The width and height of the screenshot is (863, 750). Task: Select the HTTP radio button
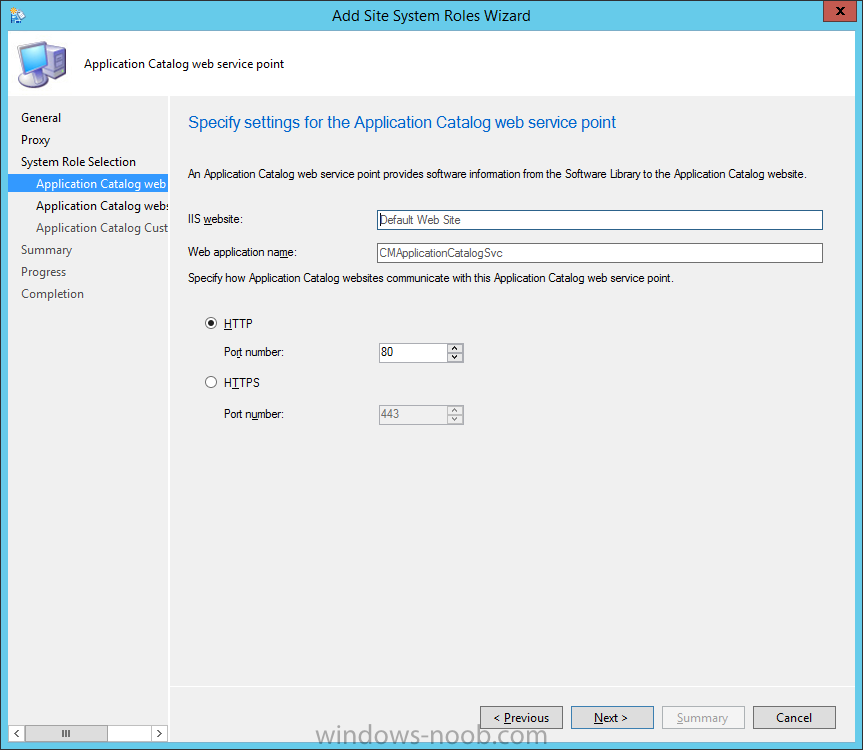211,323
